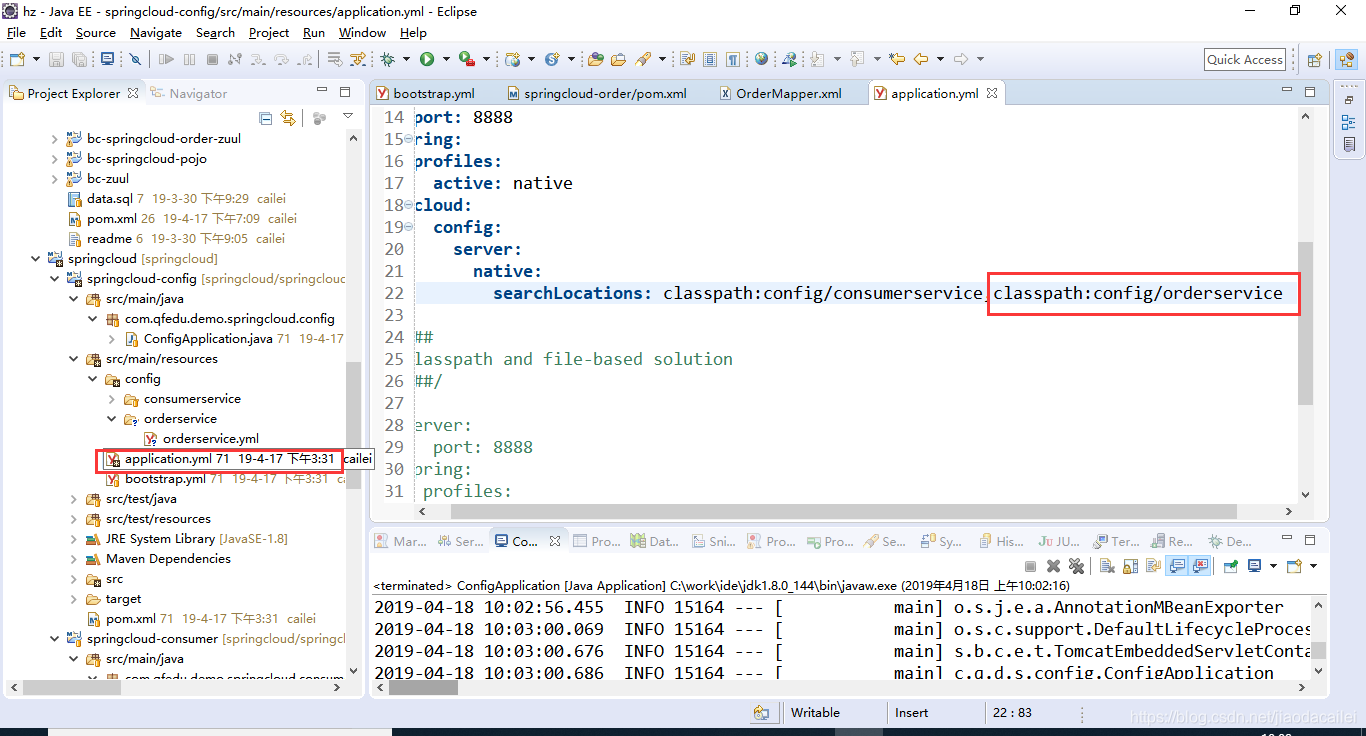Click the green Run button in toolbar
Screen dimensions: 1366x736
click(x=427, y=60)
